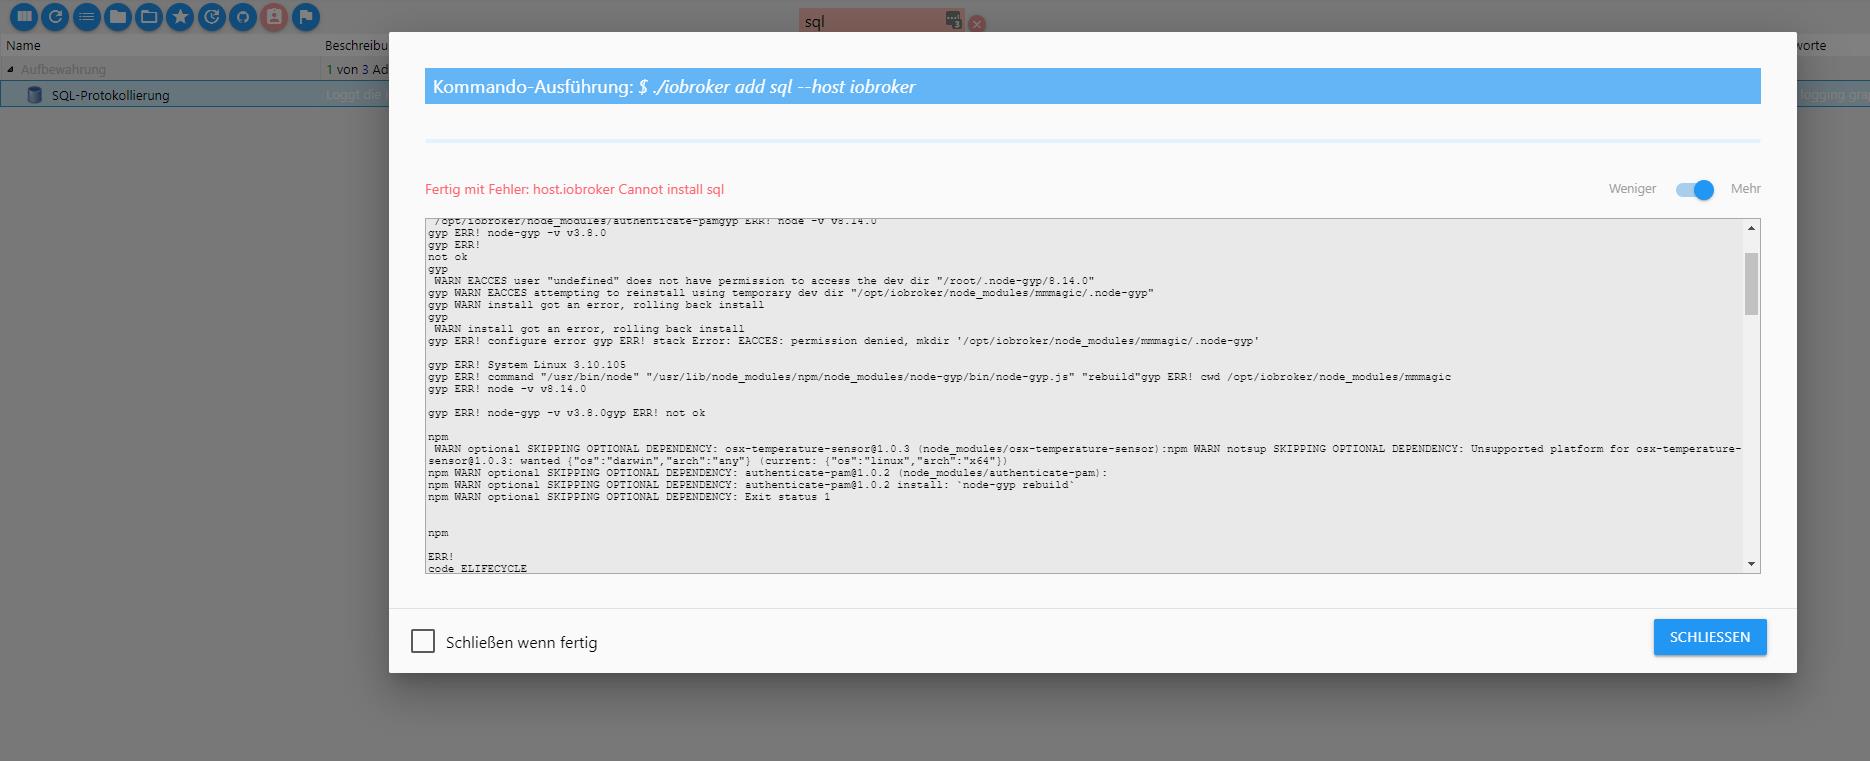This screenshot has width=1870, height=761.
Task: Click the Kommando-Ausführung dialog title
Action: pos(674,87)
